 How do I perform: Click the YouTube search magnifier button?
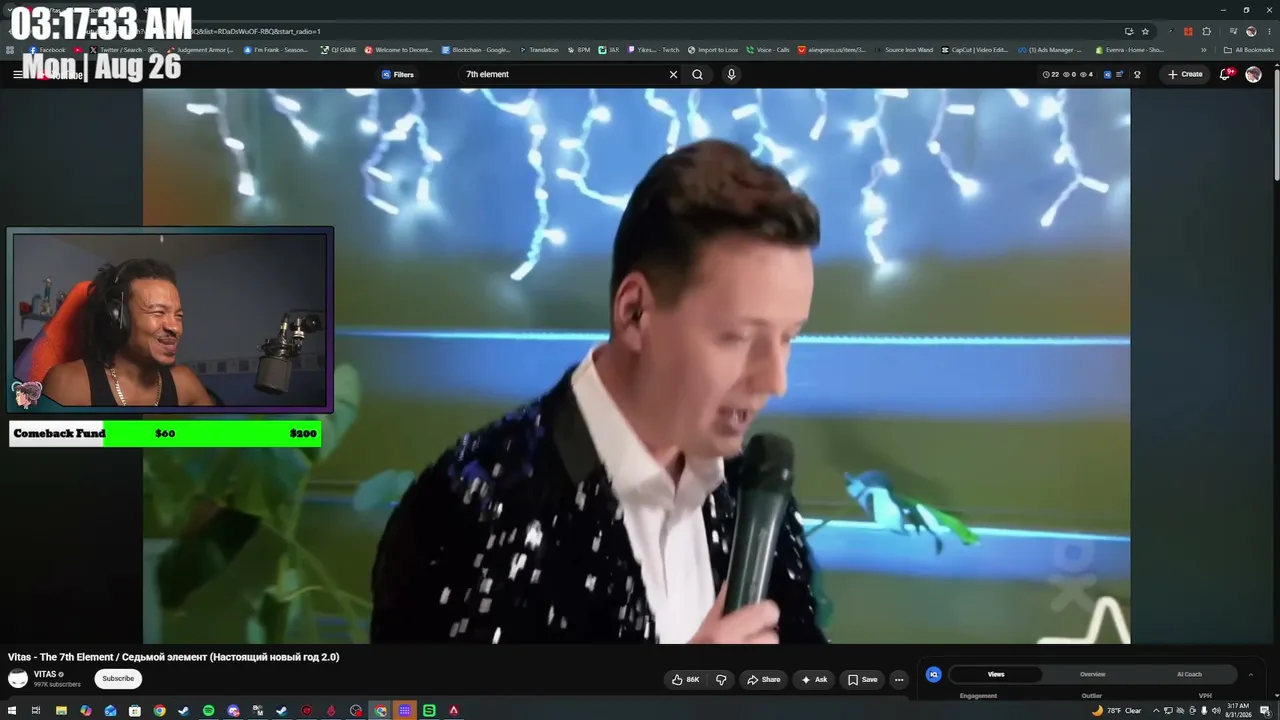(697, 74)
